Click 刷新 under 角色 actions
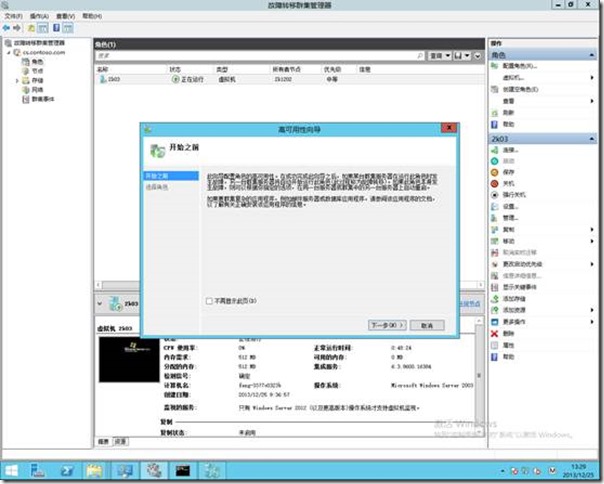 508,113
